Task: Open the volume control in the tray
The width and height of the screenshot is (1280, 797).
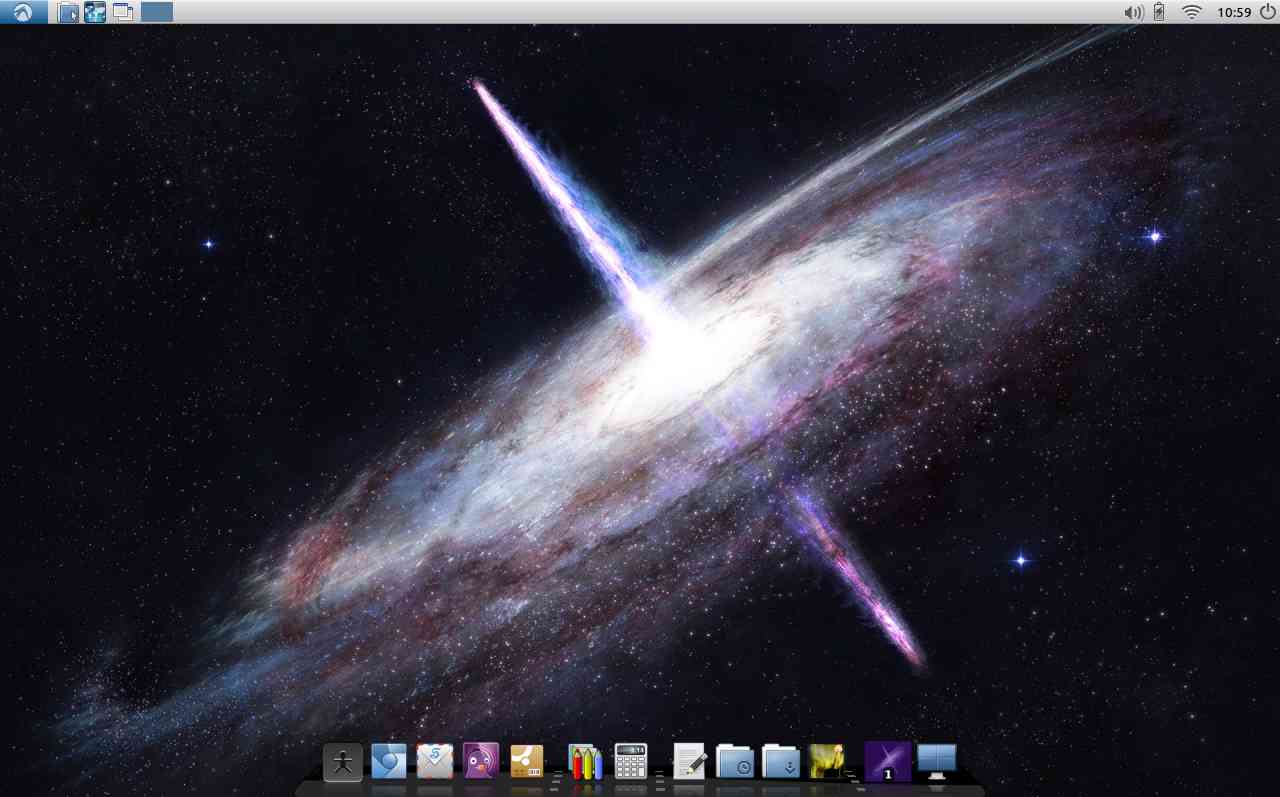Action: (x=1133, y=12)
